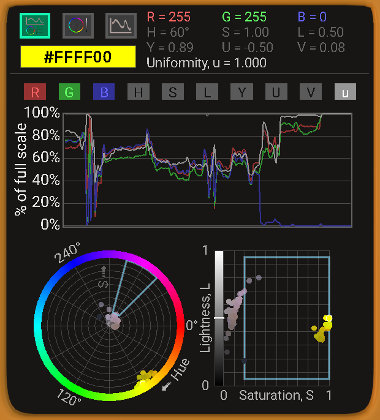Enable the S saturation channel button

pyautogui.click(x=173, y=92)
